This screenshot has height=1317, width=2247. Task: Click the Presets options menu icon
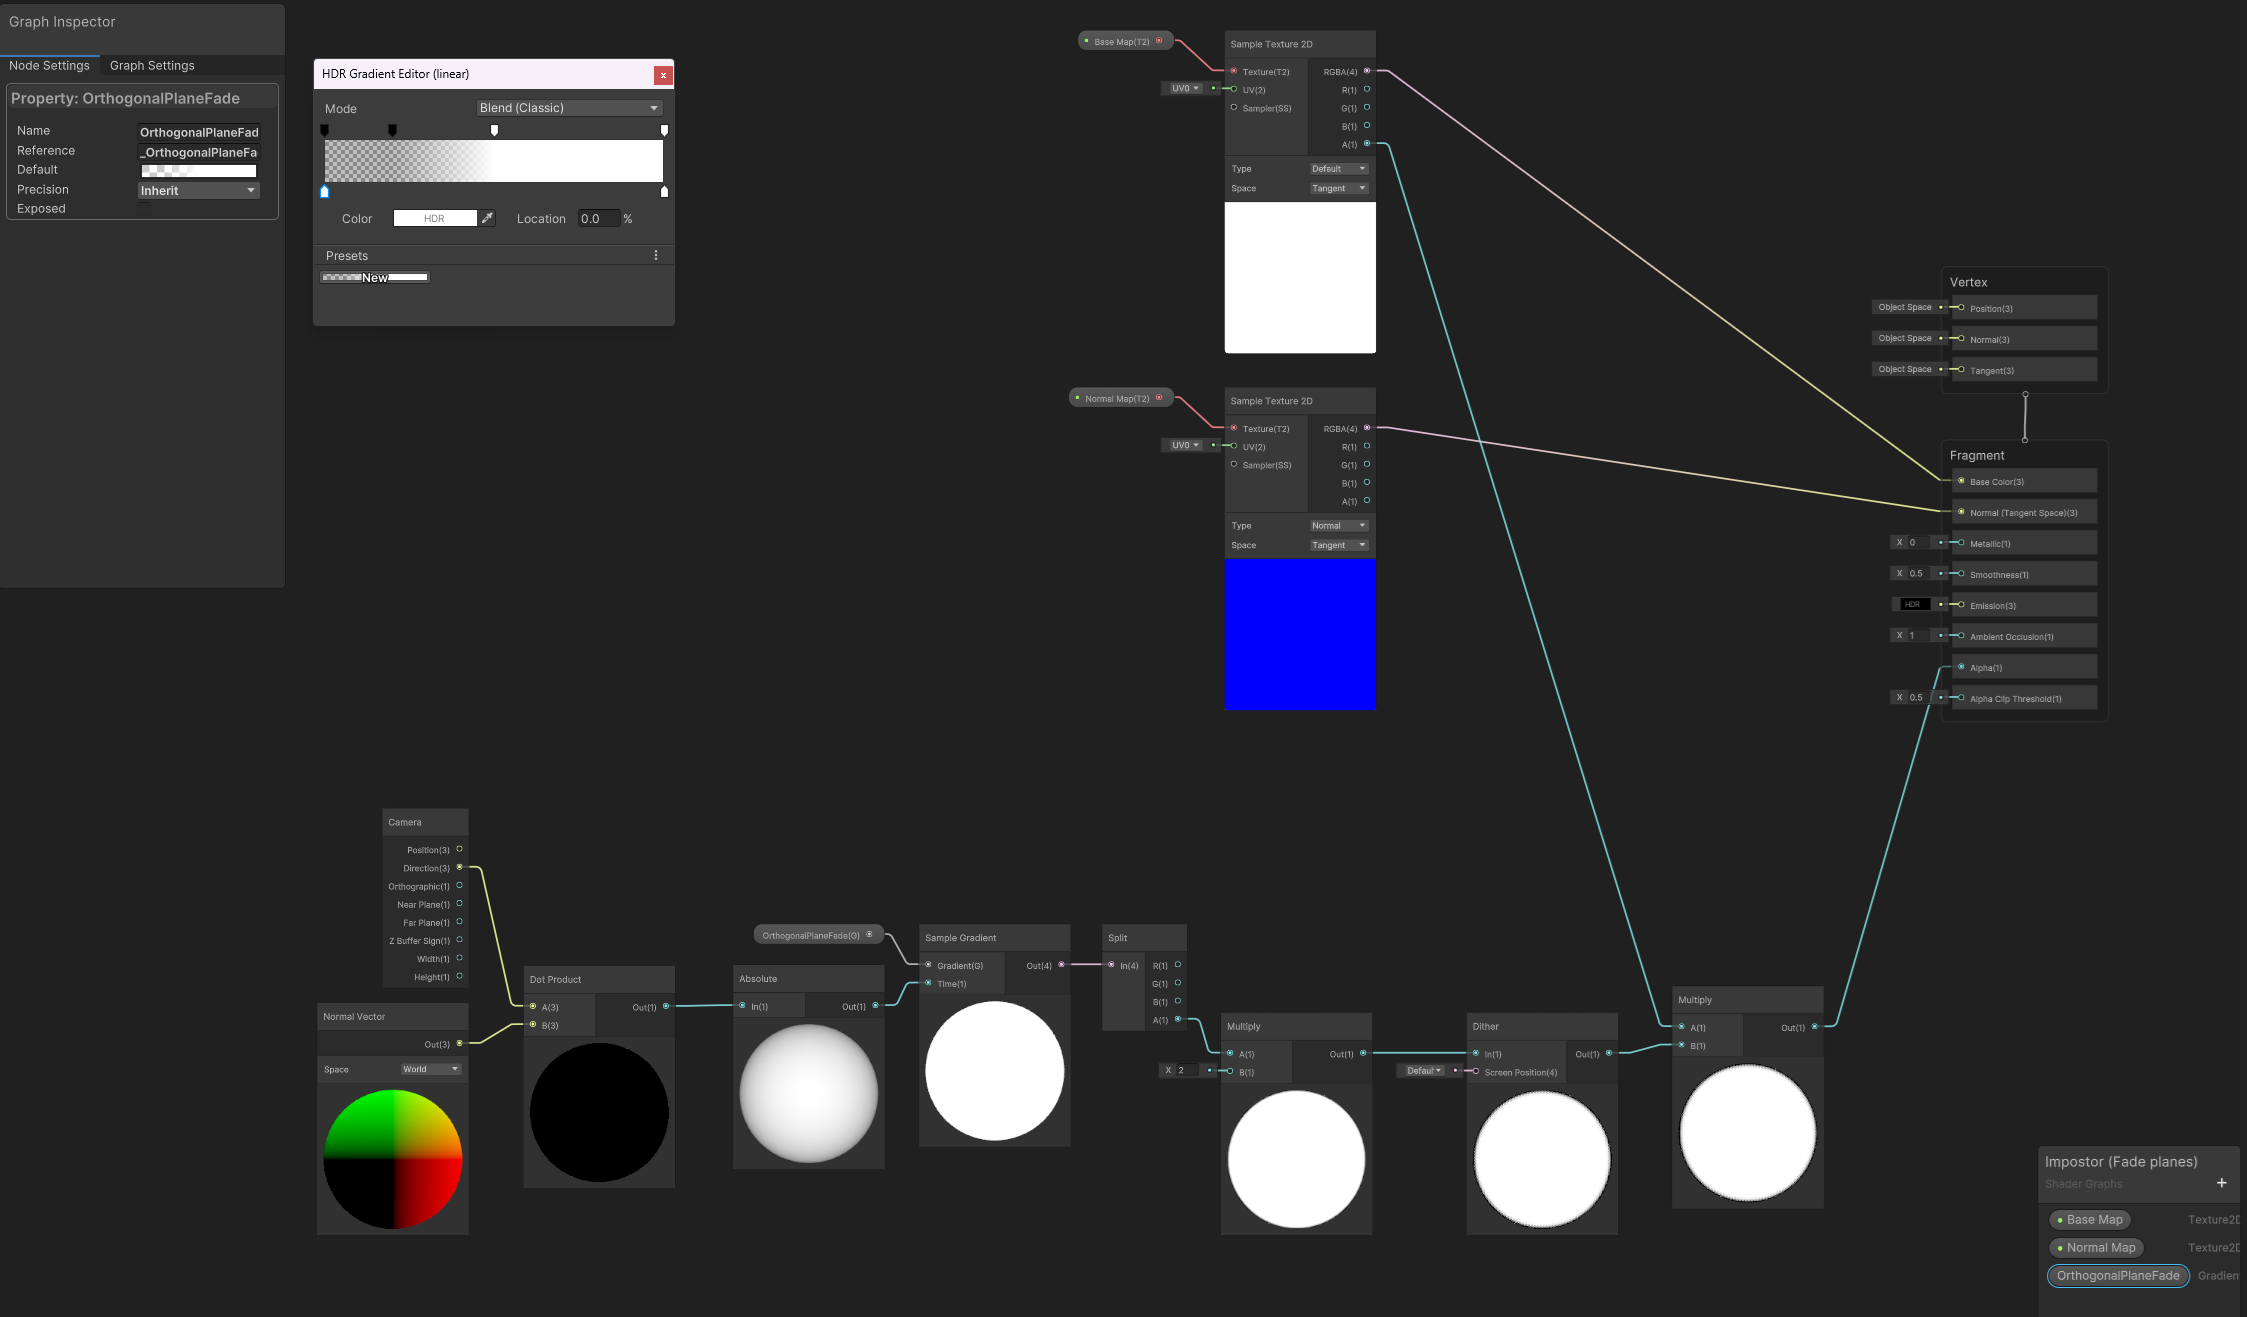pyautogui.click(x=657, y=254)
